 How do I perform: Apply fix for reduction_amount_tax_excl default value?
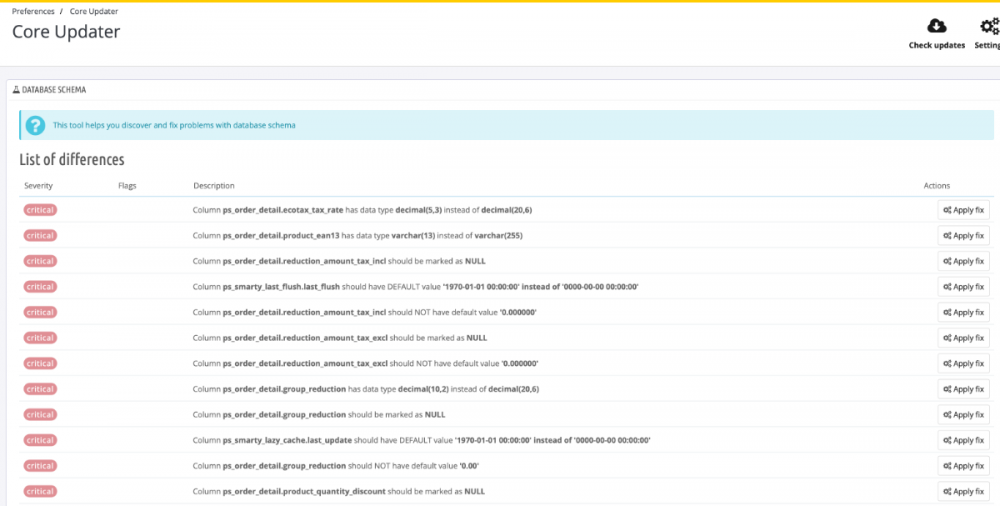[x=963, y=363]
